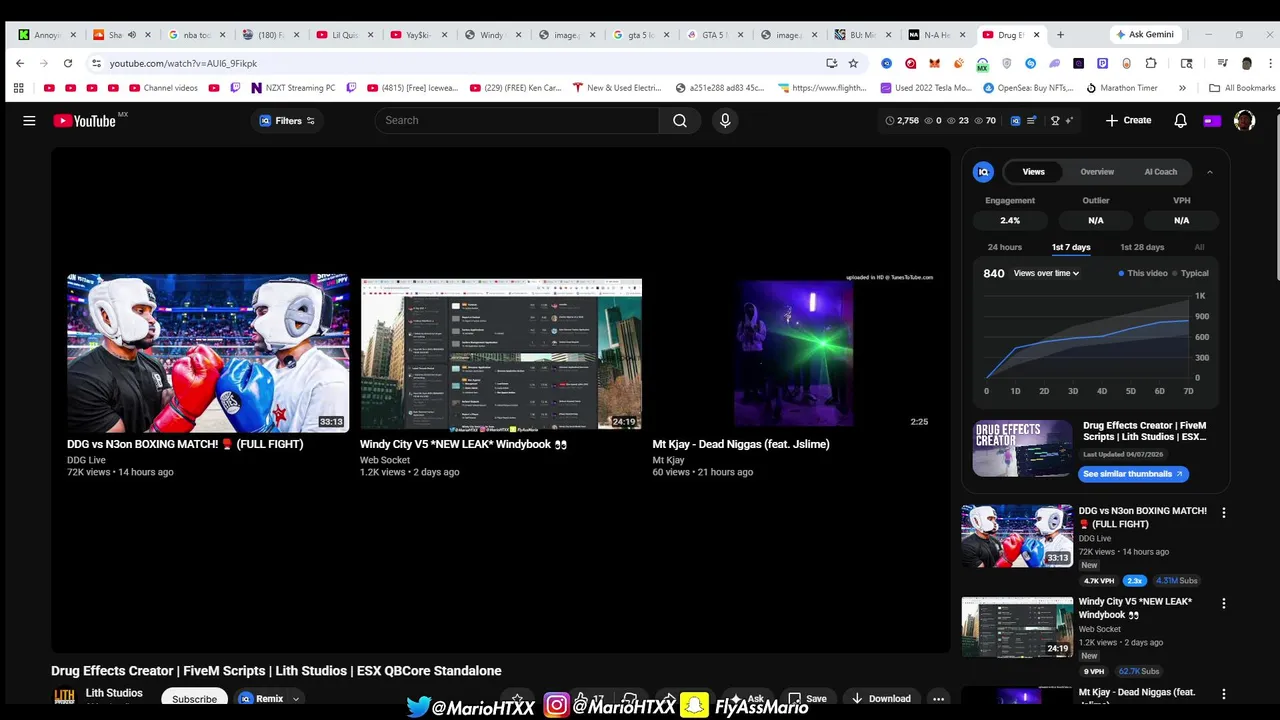This screenshot has height=720, width=1280.
Task: Open DDG vs N3on endscreen video thumbnail
Action: pos(208,352)
